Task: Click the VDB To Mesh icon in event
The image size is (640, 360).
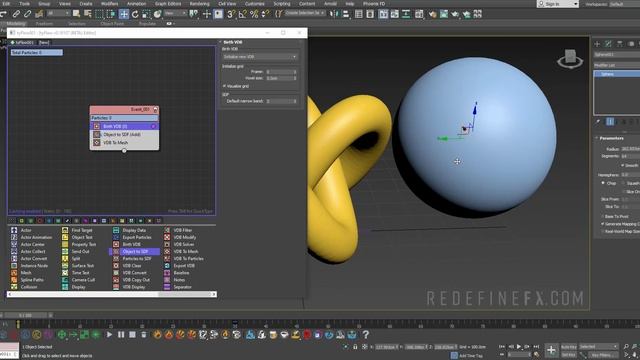Action: pos(97,142)
